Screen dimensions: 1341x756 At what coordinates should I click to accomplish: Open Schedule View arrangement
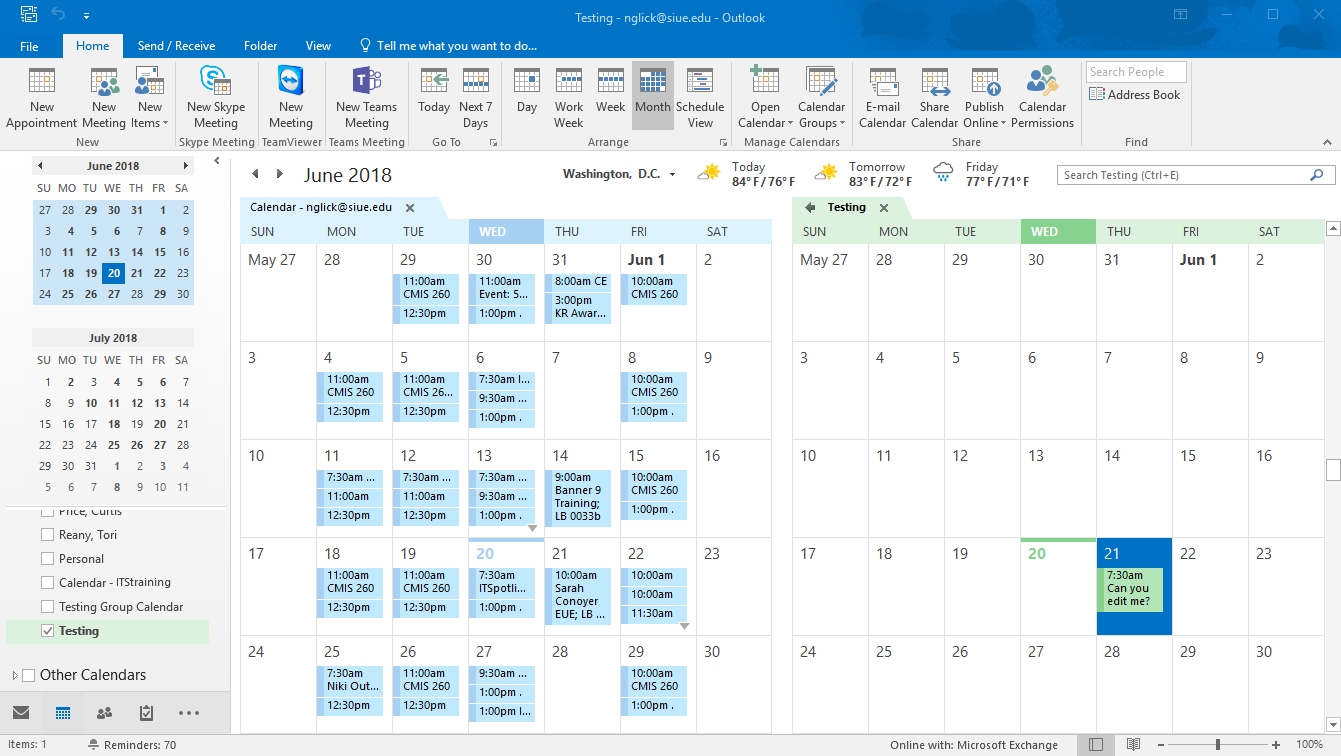point(700,98)
